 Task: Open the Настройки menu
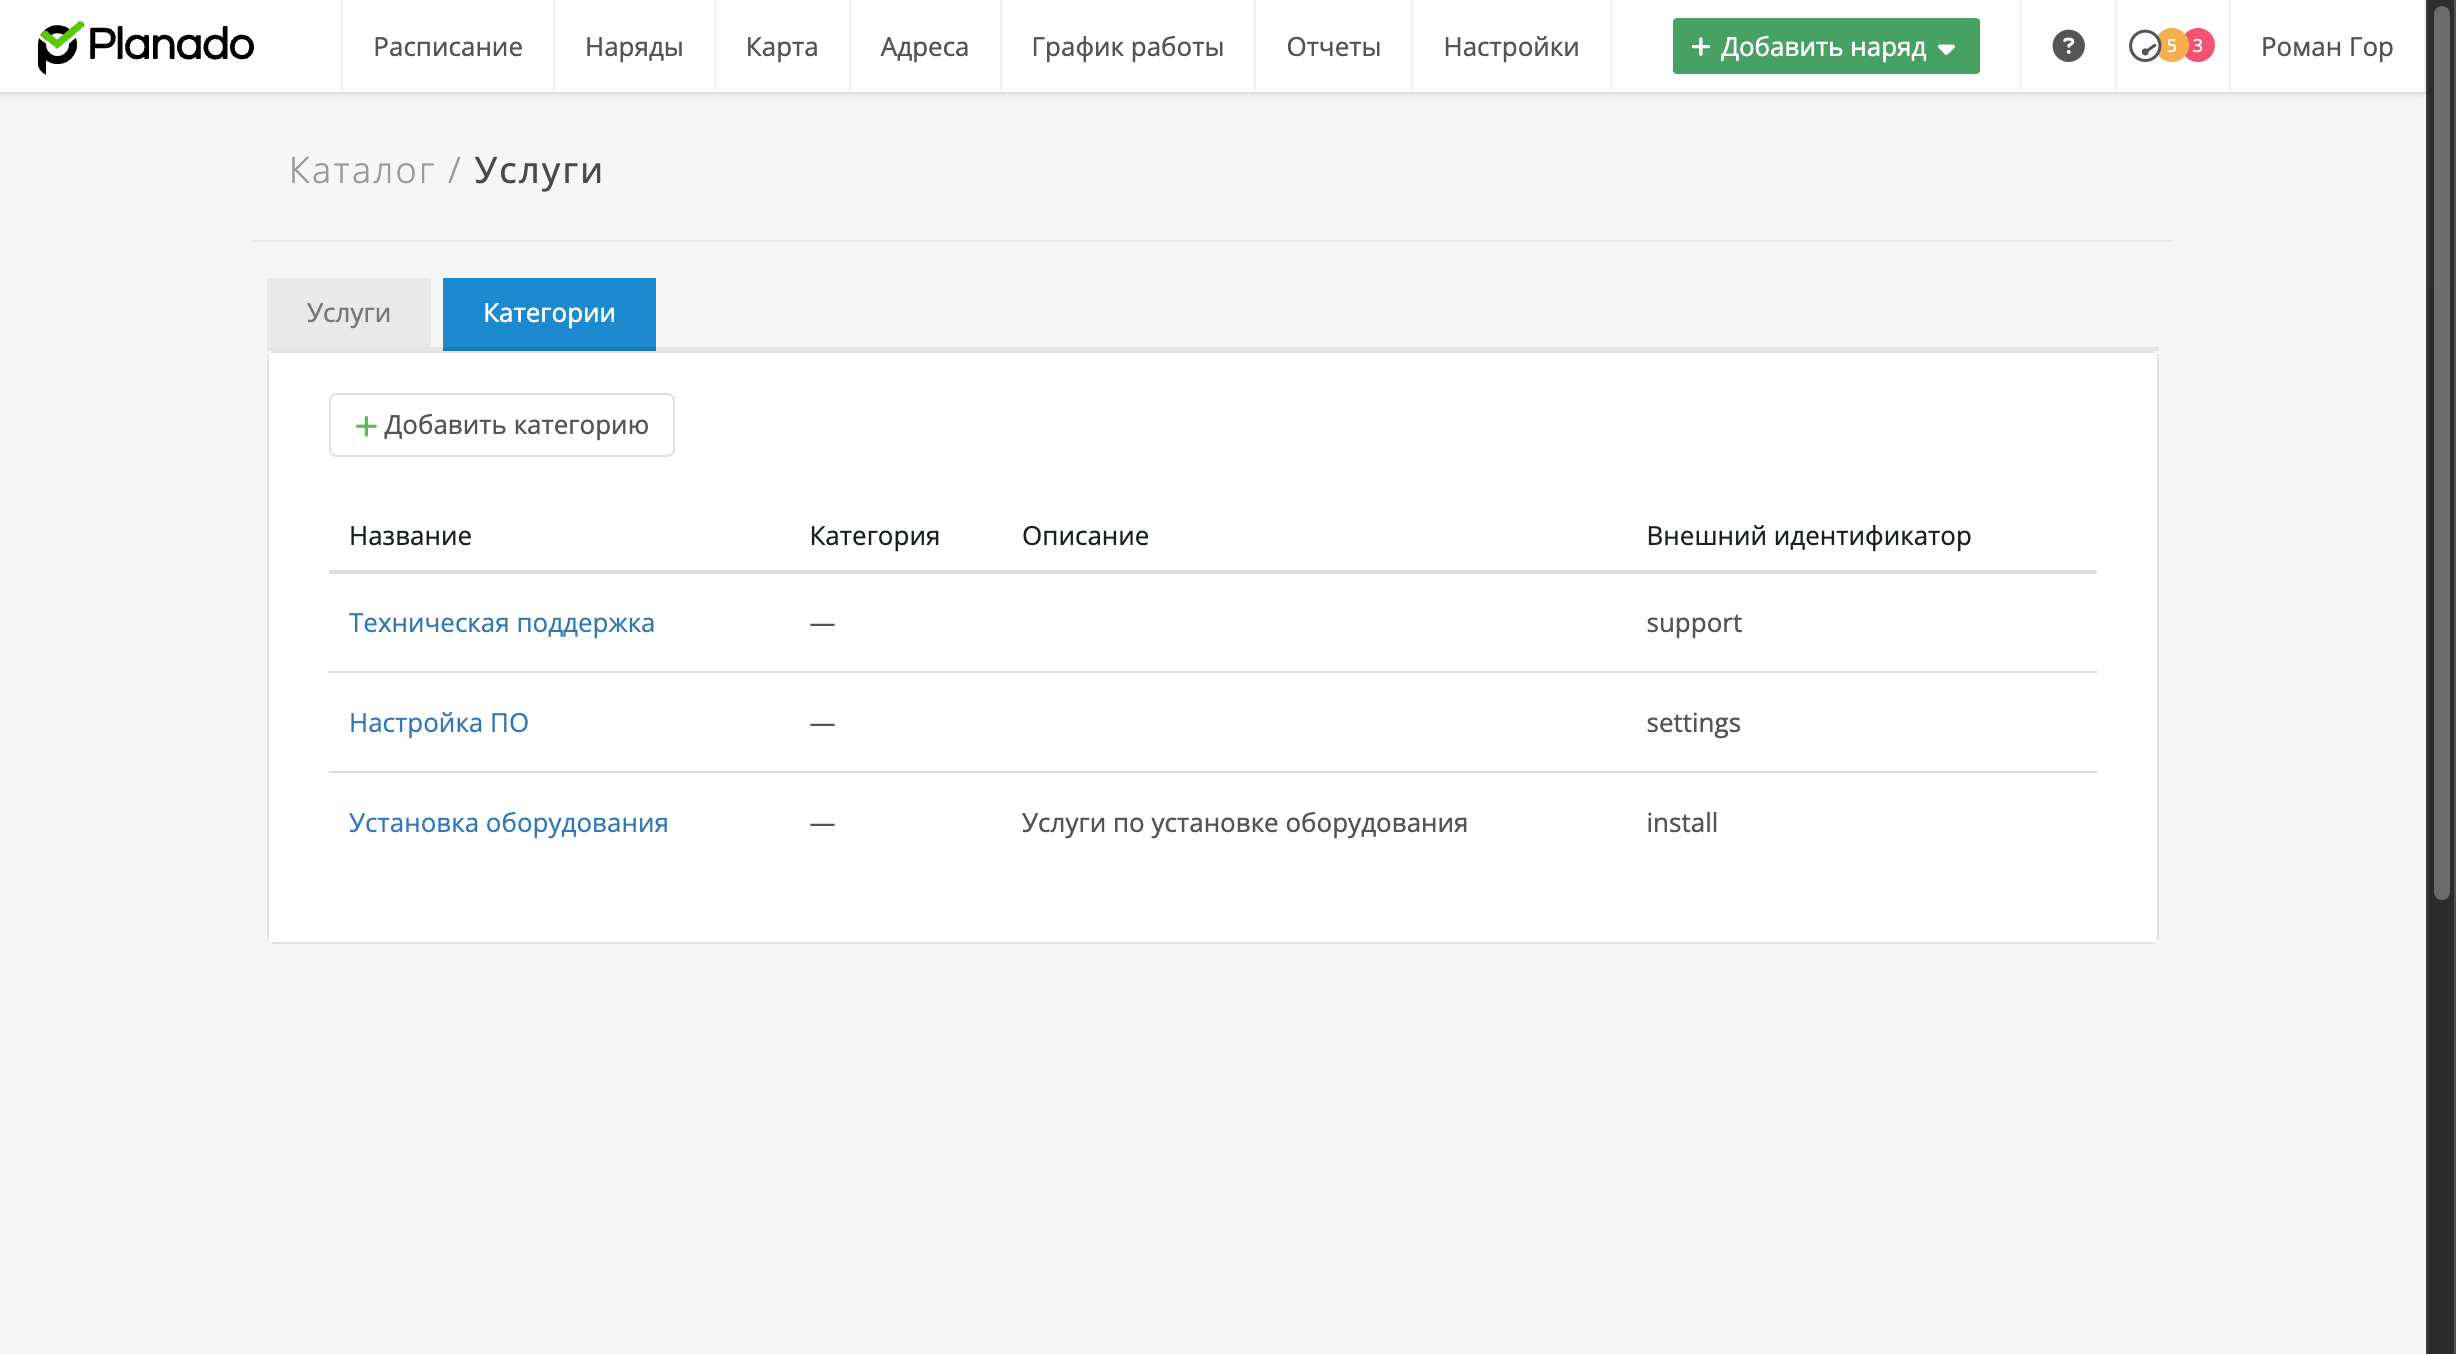point(1510,46)
